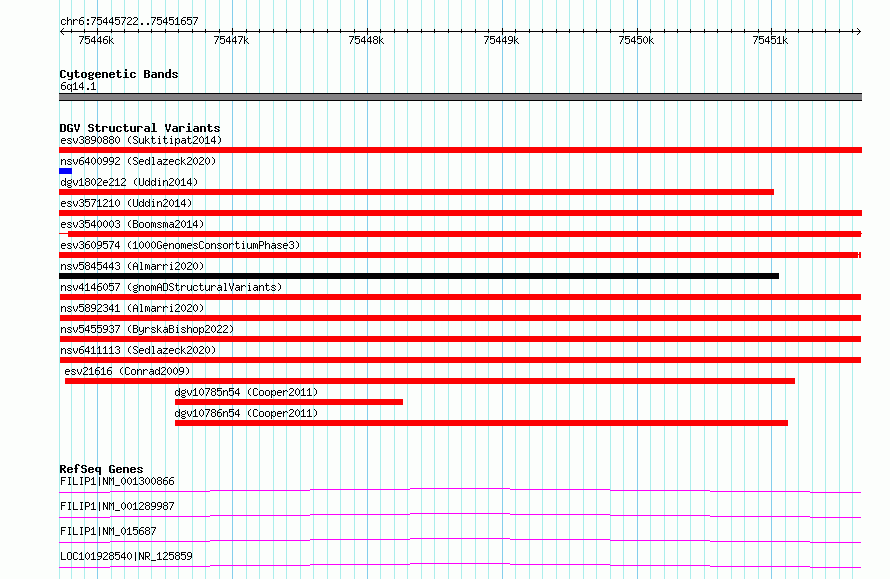Click the red bar of esv21616

[430, 381]
